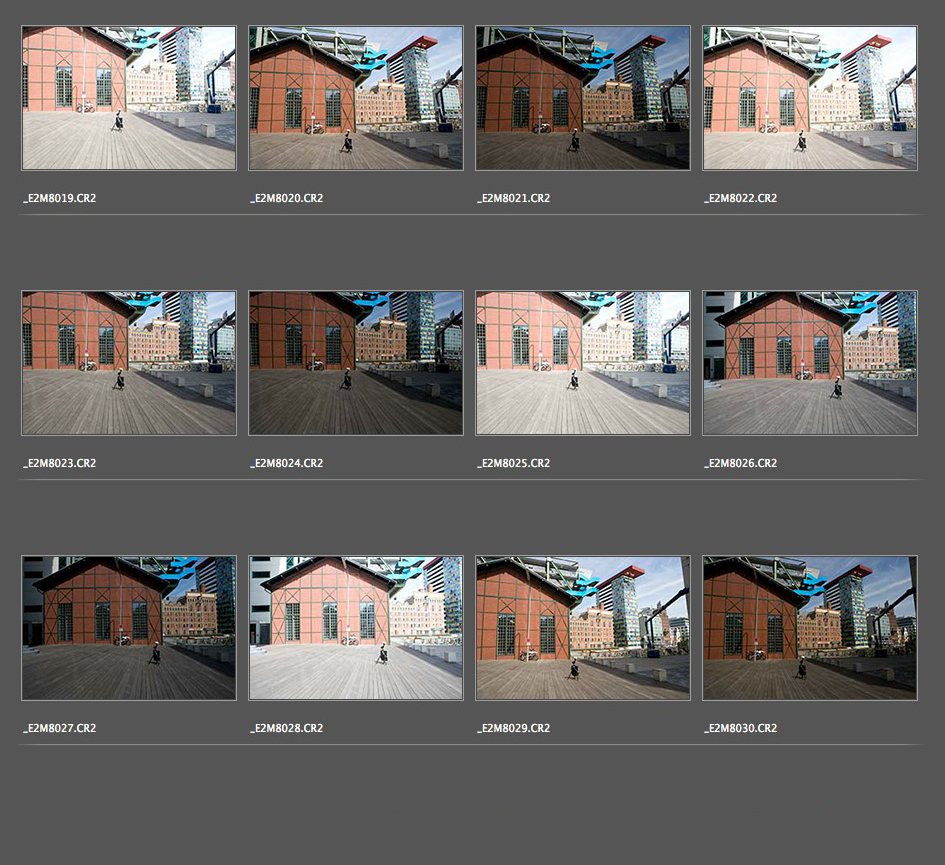Viewport: 945px width, 865px height.
Task: Click the _E2M8021.CR2 image thumbnail
Action: click(x=583, y=98)
